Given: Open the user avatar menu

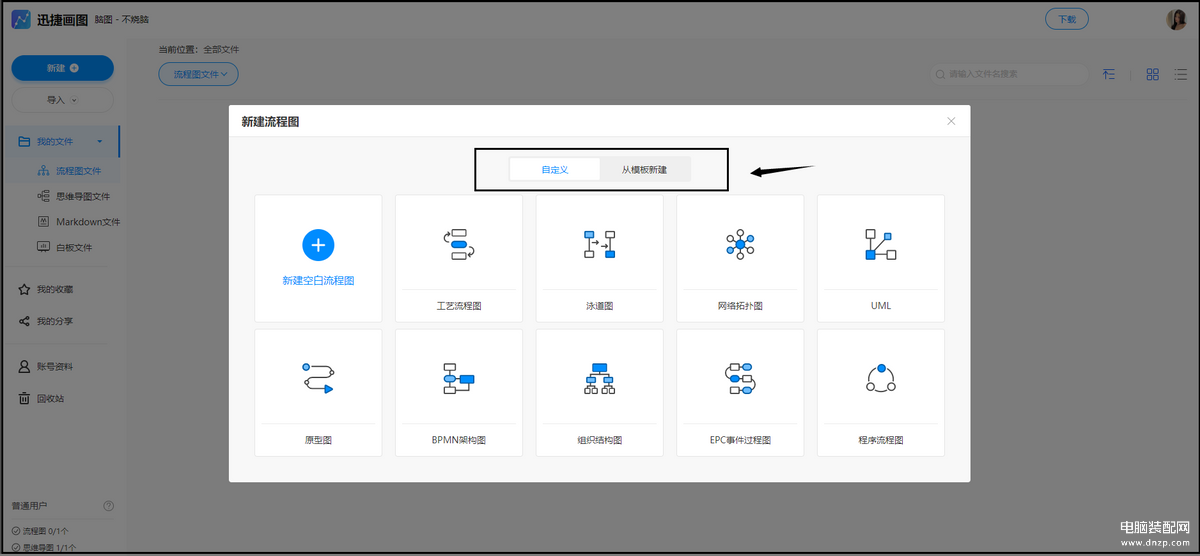Looking at the screenshot, I should pos(1176,19).
